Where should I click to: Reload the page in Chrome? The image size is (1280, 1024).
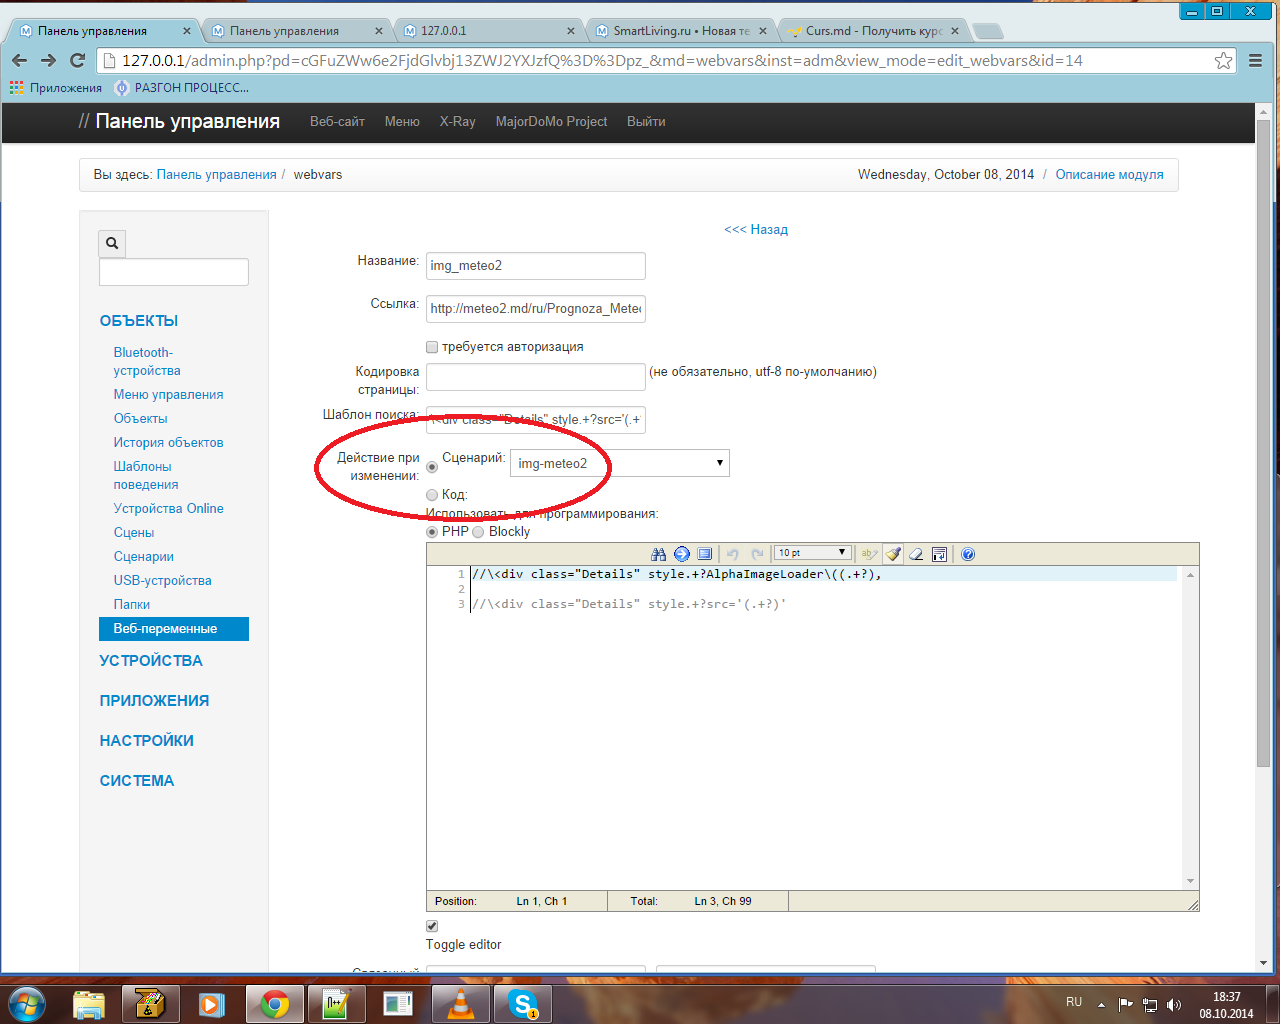77,60
